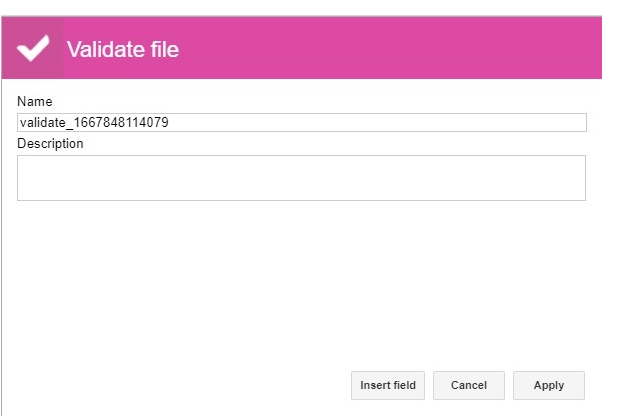This screenshot has width=631, height=417.
Task: Click the Name field label
Action: (35, 101)
